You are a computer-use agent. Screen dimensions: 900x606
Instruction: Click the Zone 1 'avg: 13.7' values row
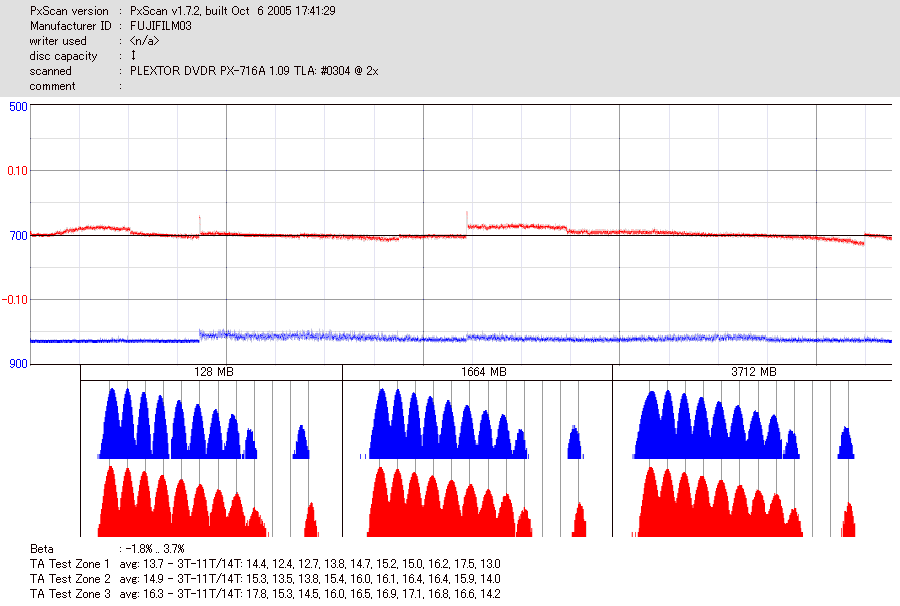(310, 564)
